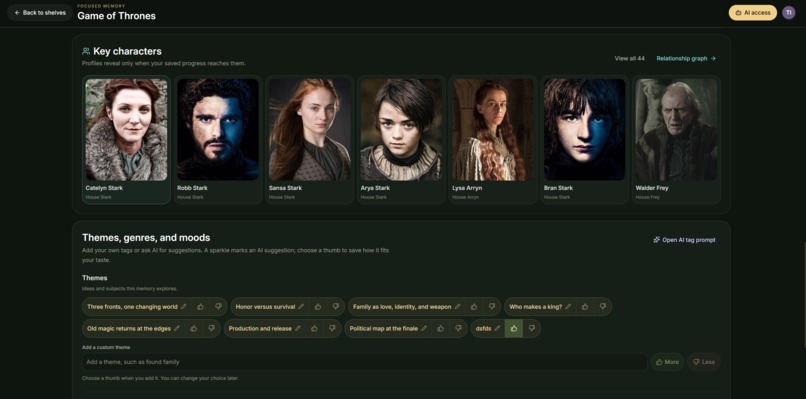Edit 'Political map at the finale' tag
806x399 pixels.
pyautogui.click(x=424, y=329)
